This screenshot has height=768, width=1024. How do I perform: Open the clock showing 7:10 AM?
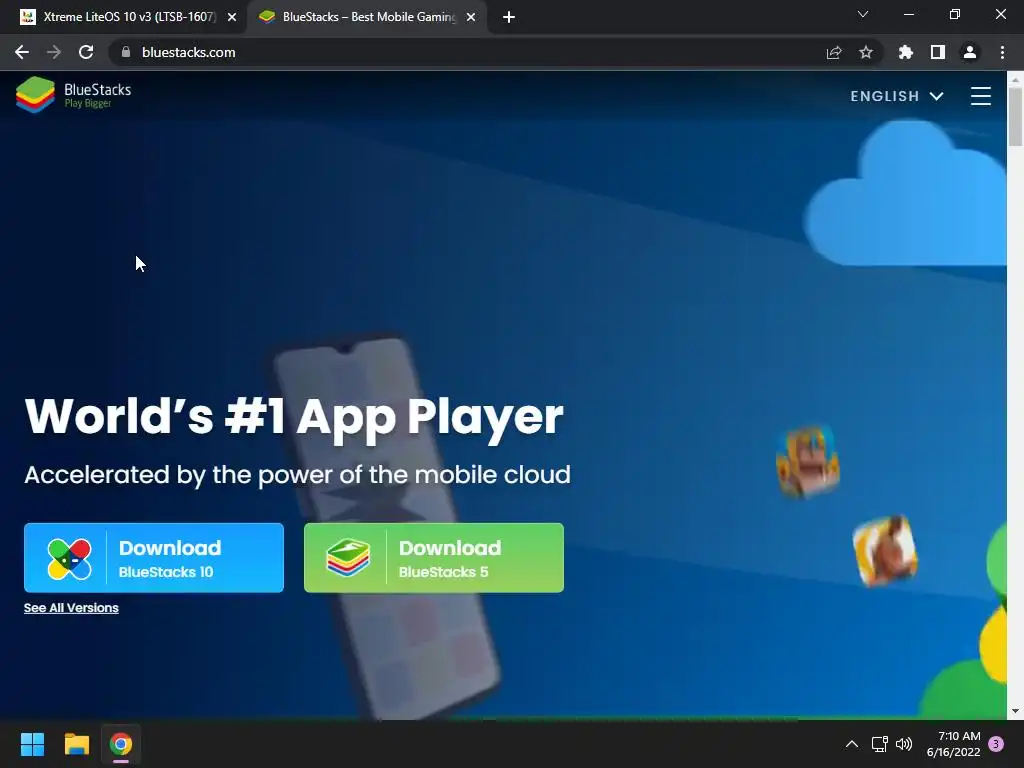953,744
